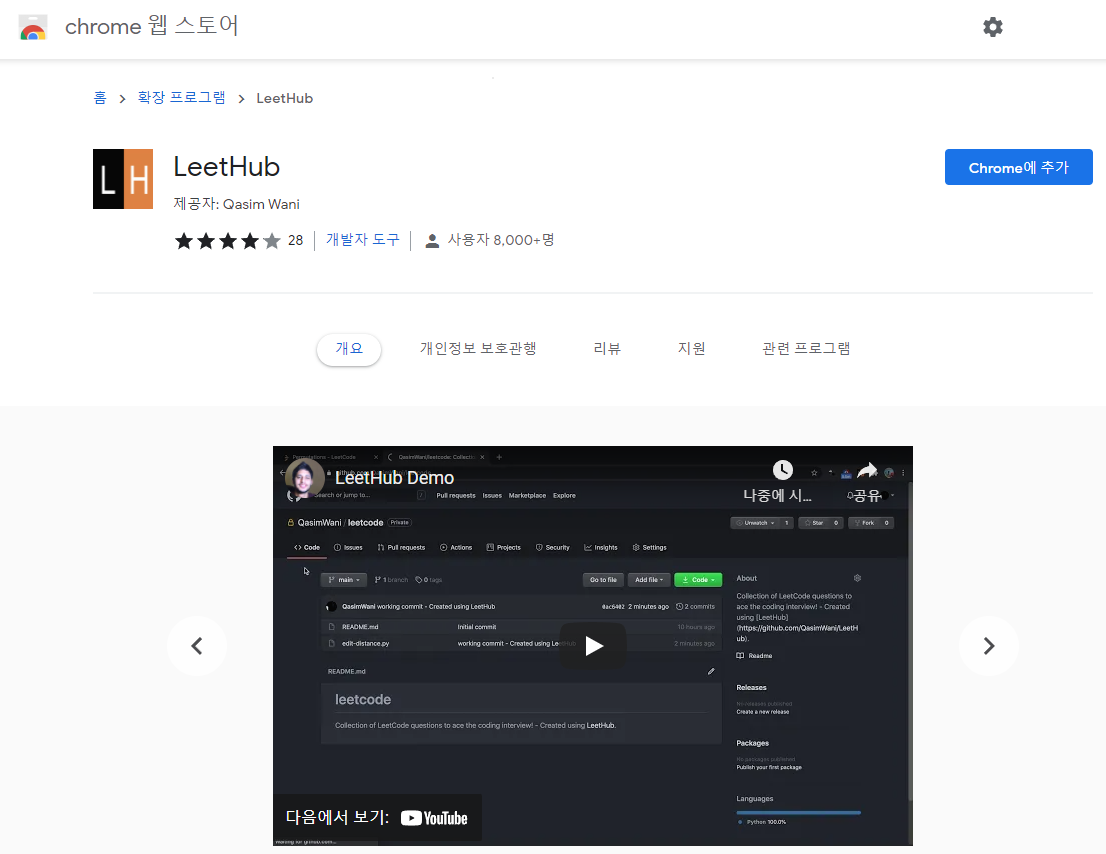1106x854 pixels.
Task: Click the 홈 breadcrumb link
Action: coord(100,98)
